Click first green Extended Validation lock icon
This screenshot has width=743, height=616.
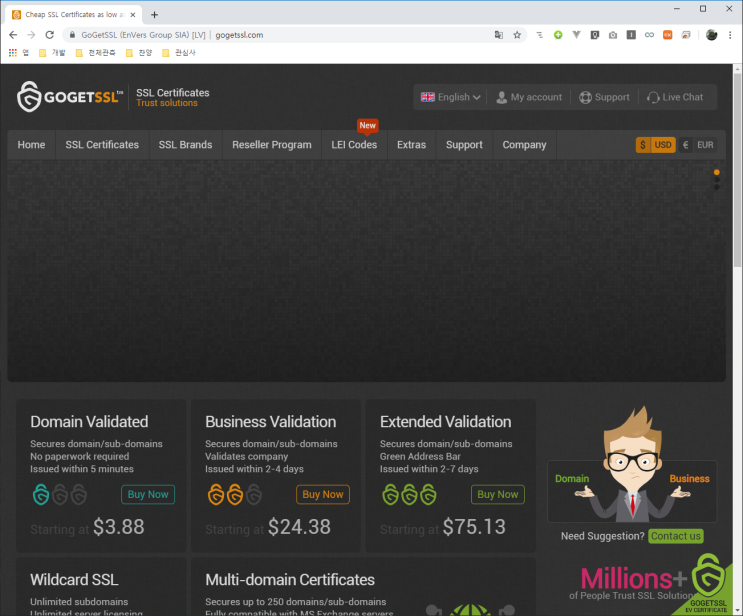390,494
